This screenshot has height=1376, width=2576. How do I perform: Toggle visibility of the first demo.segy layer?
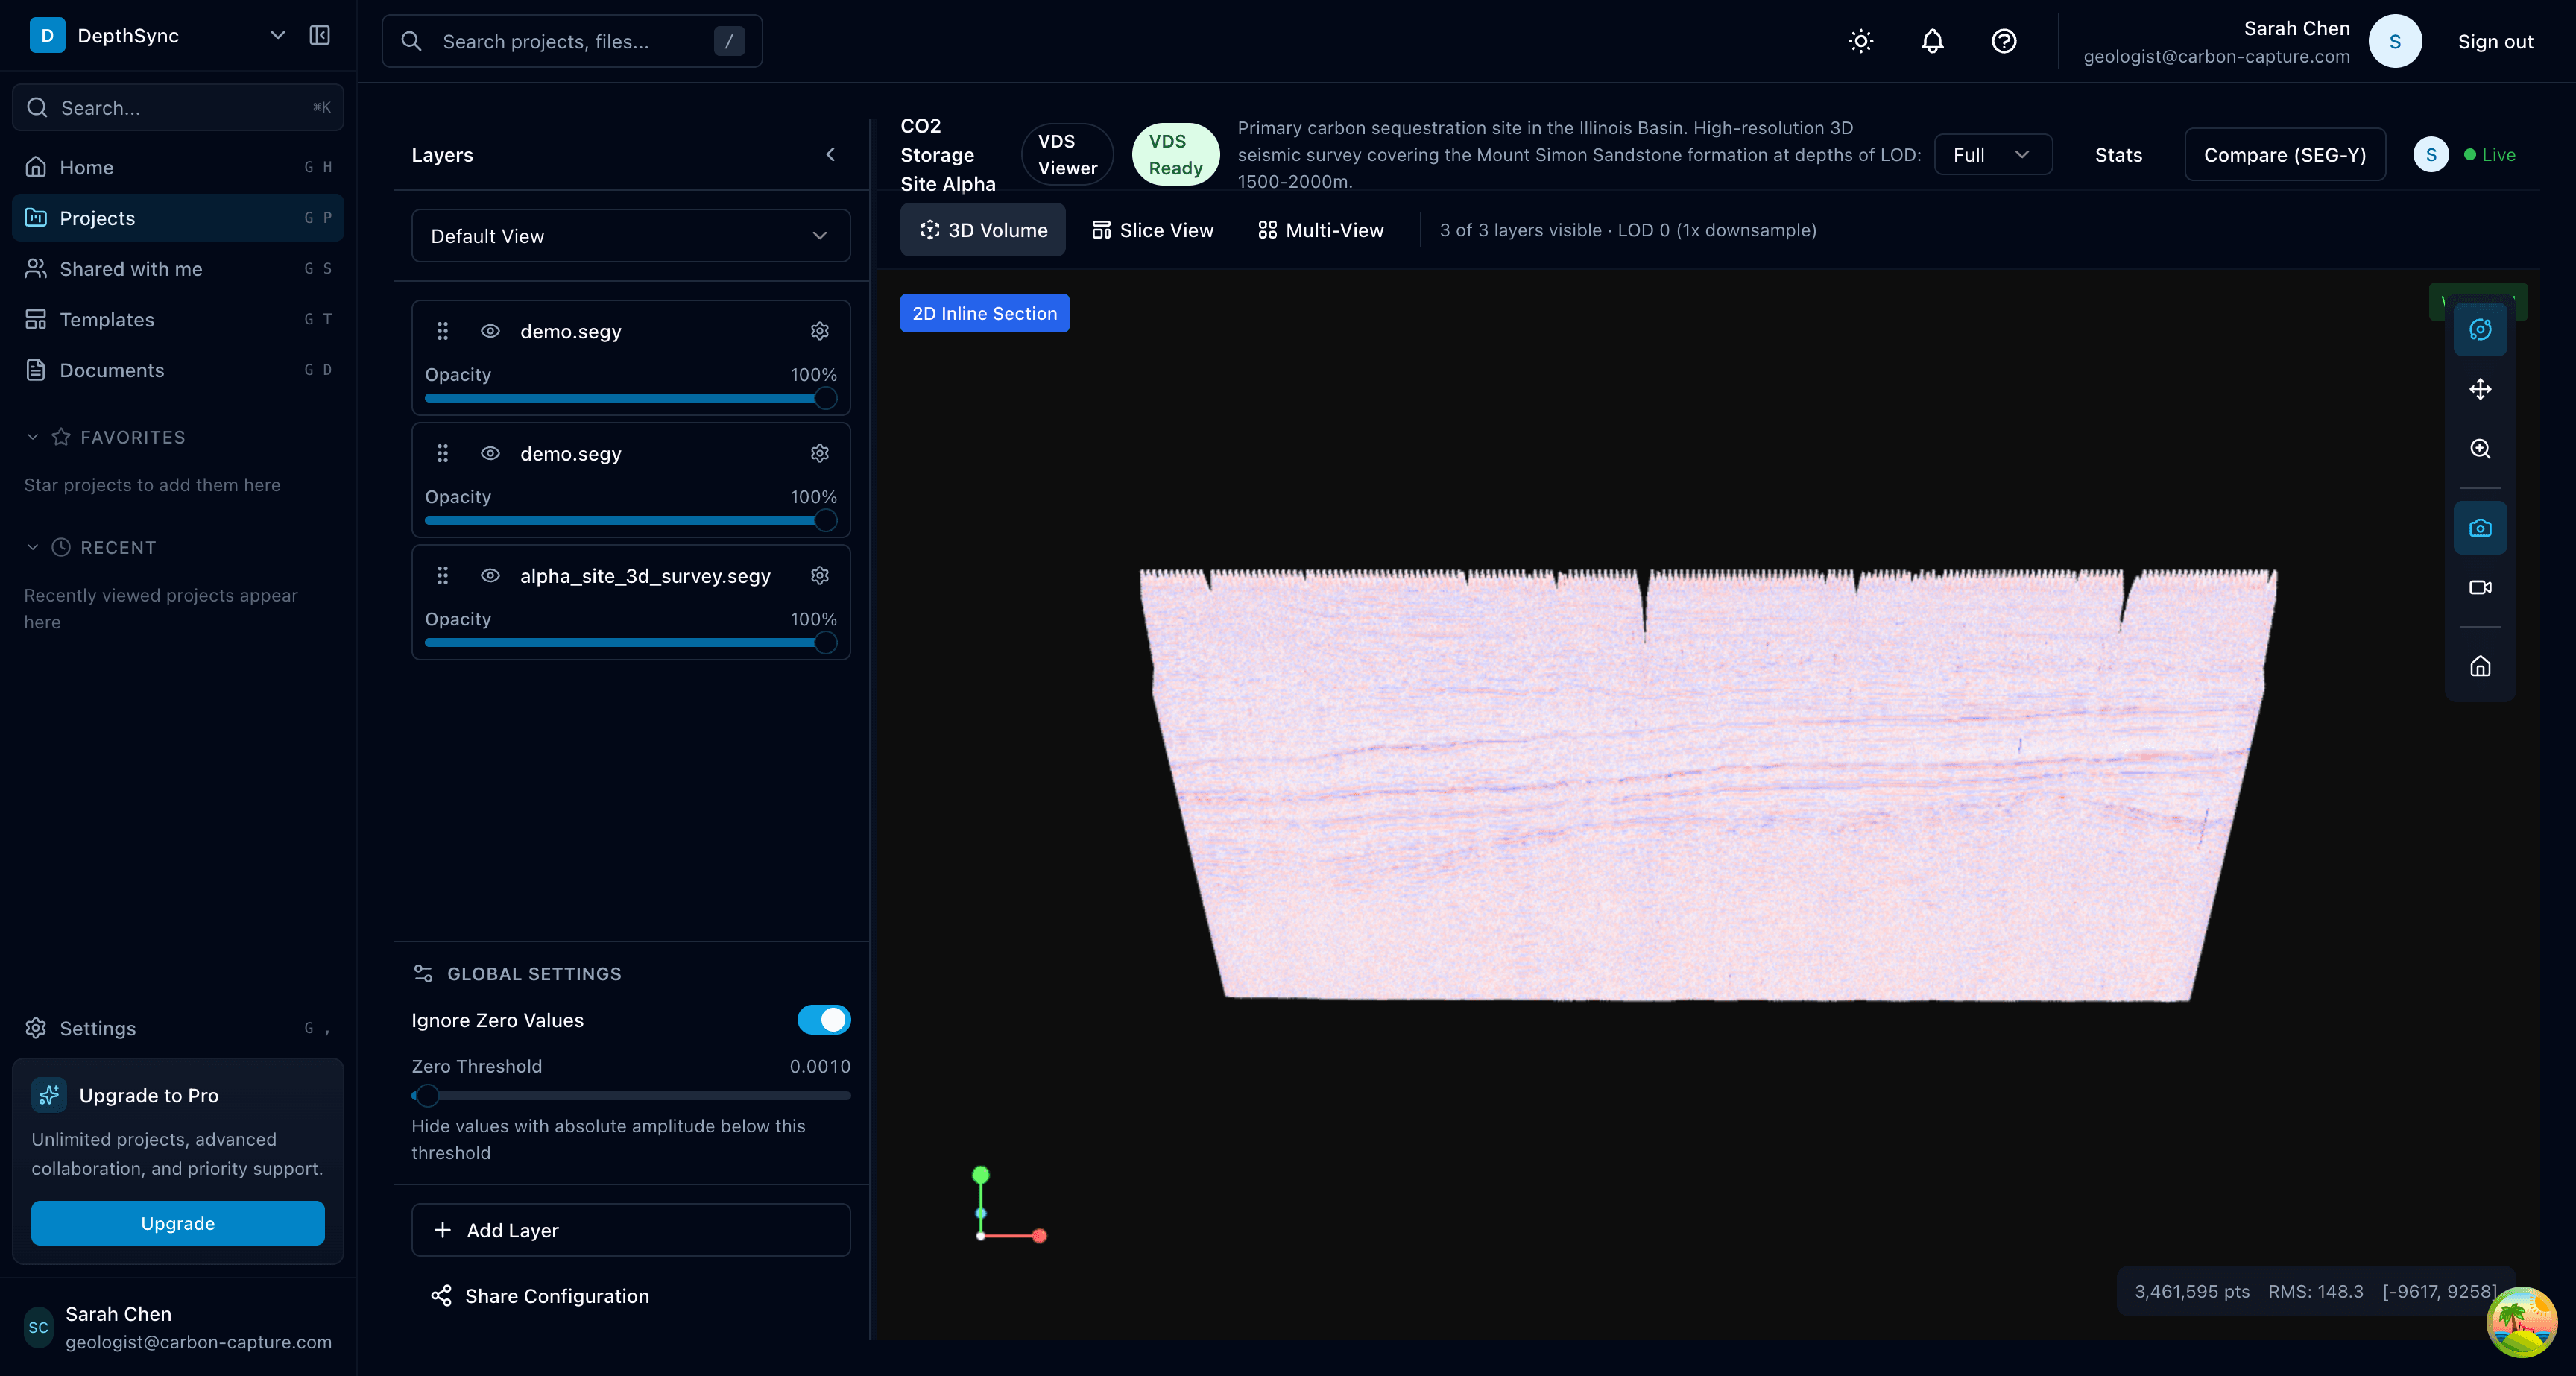click(x=490, y=331)
